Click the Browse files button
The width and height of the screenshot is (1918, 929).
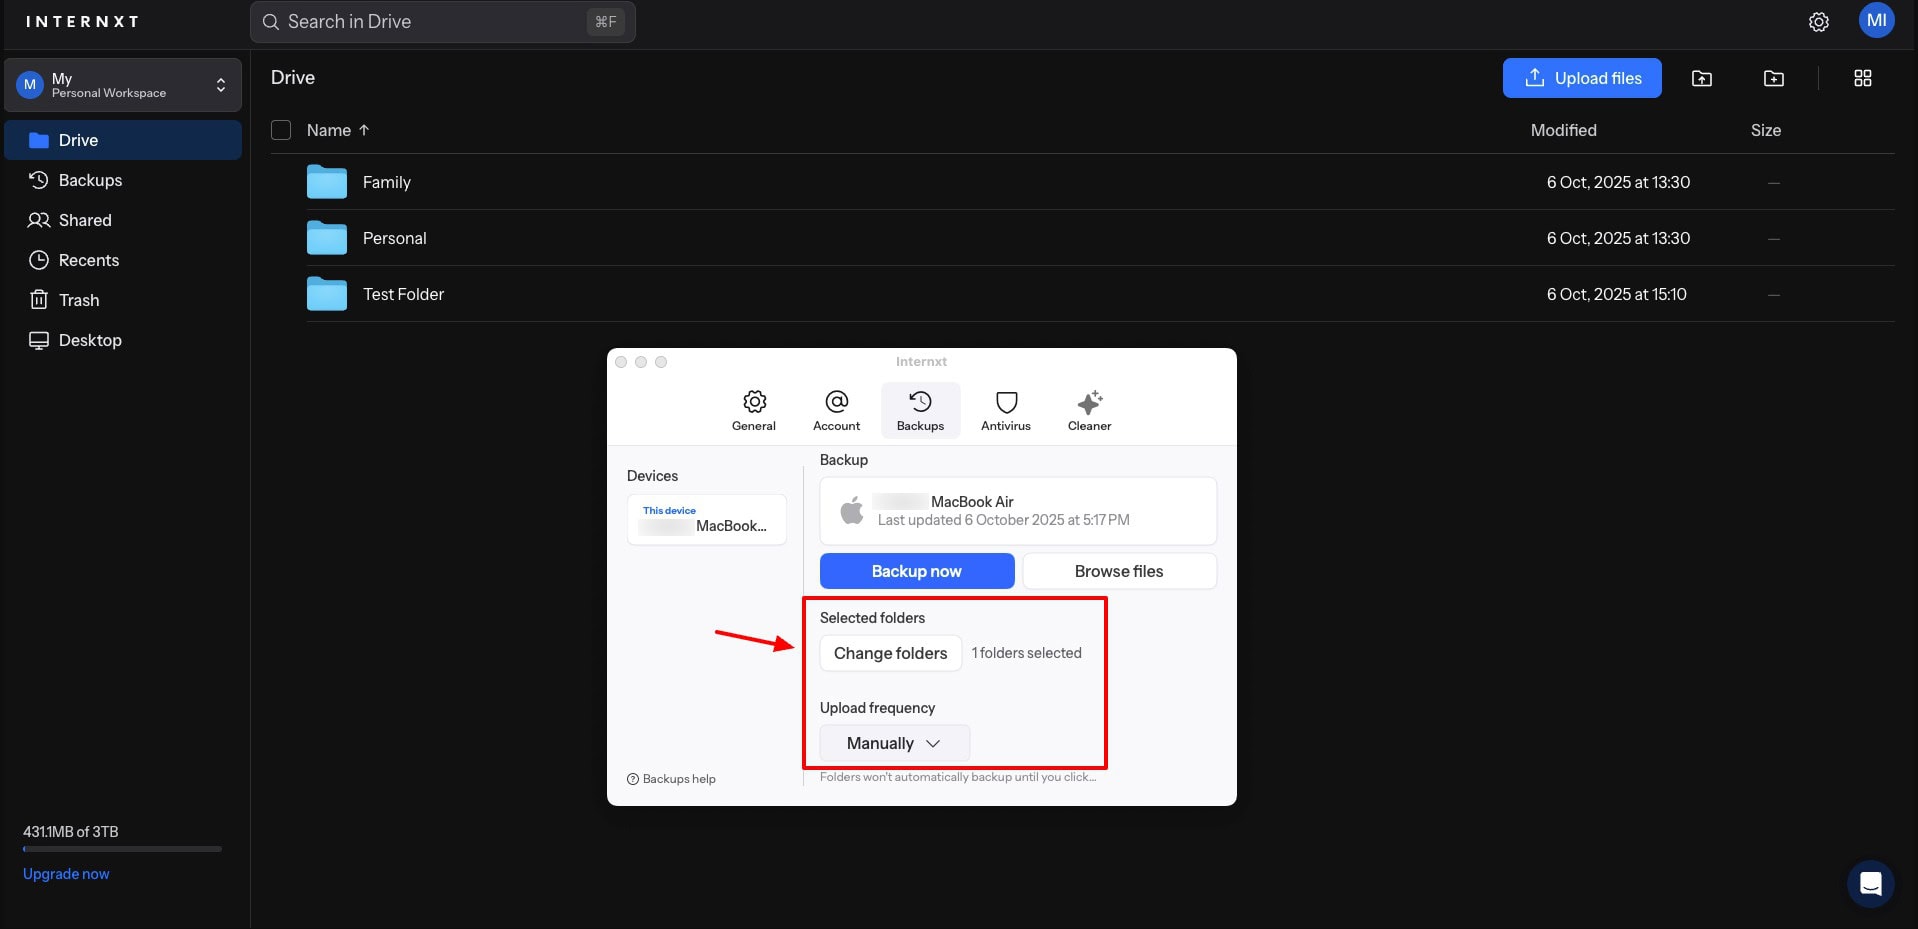pos(1119,571)
